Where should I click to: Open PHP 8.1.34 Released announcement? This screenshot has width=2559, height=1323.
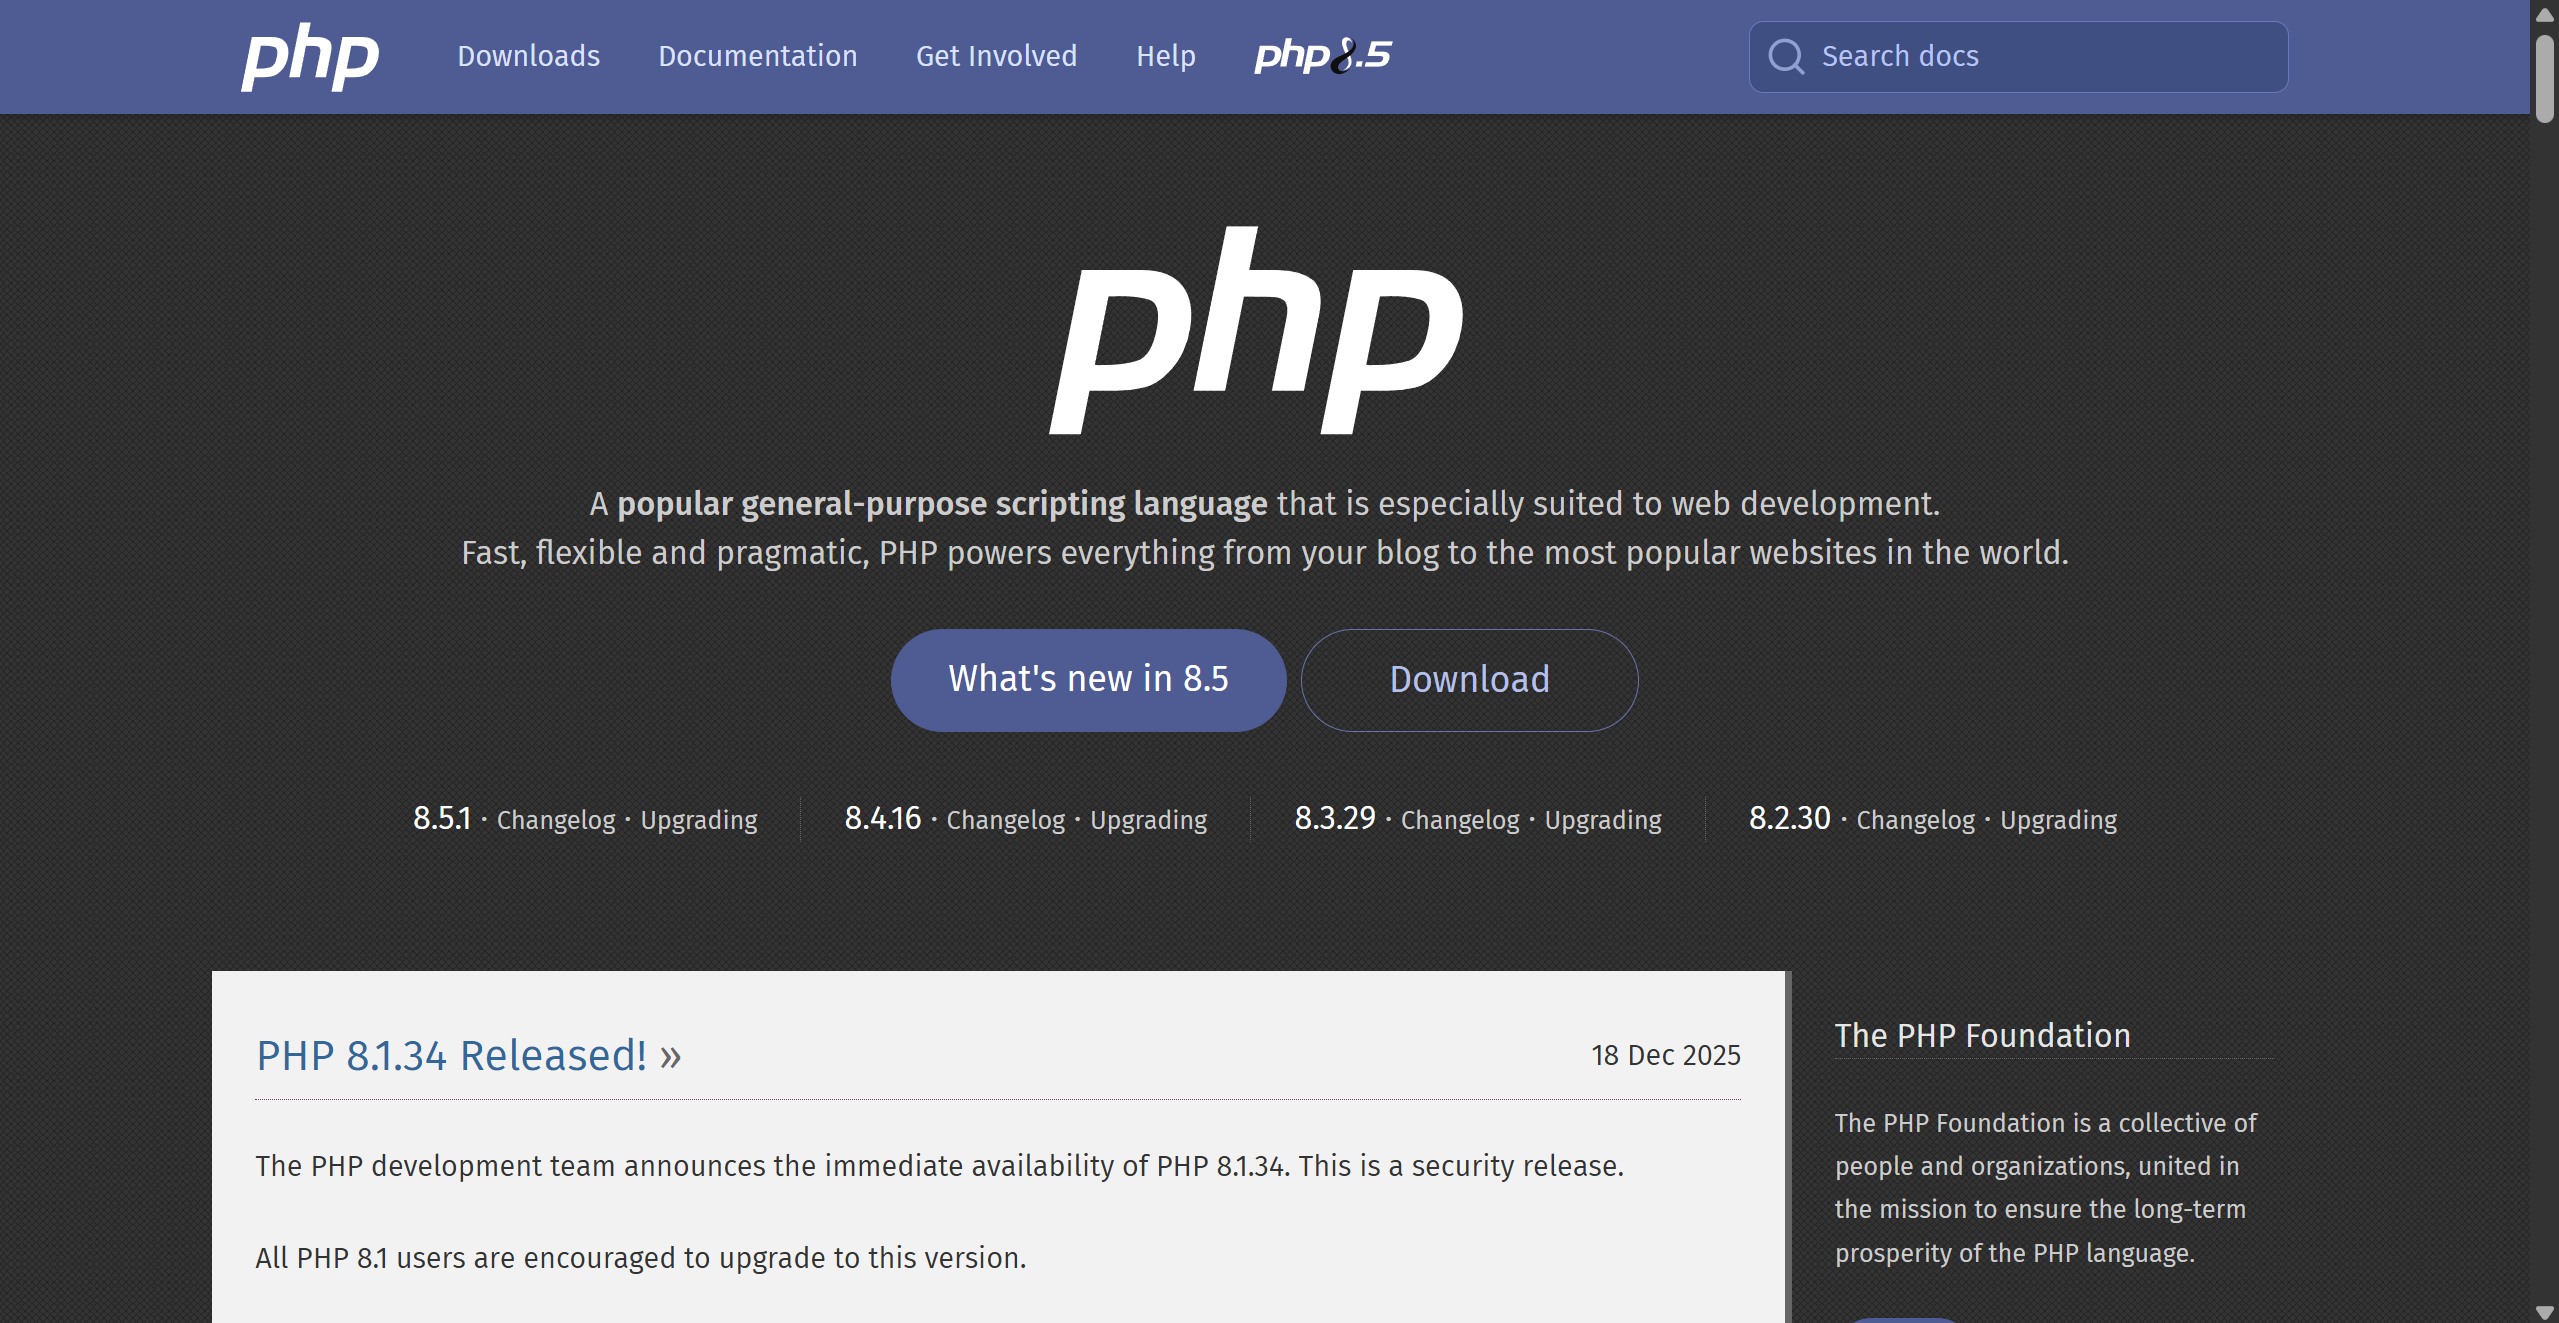pos(451,1055)
